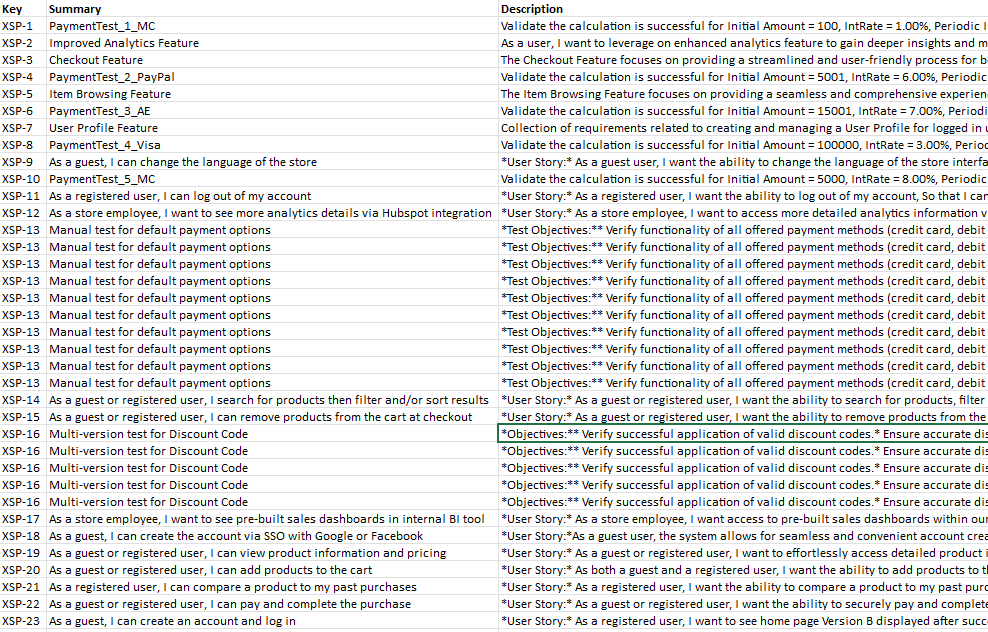Image resolution: width=988 pixels, height=632 pixels.
Task: Select the Improved Analytics Feature cell
Action: coord(124,43)
